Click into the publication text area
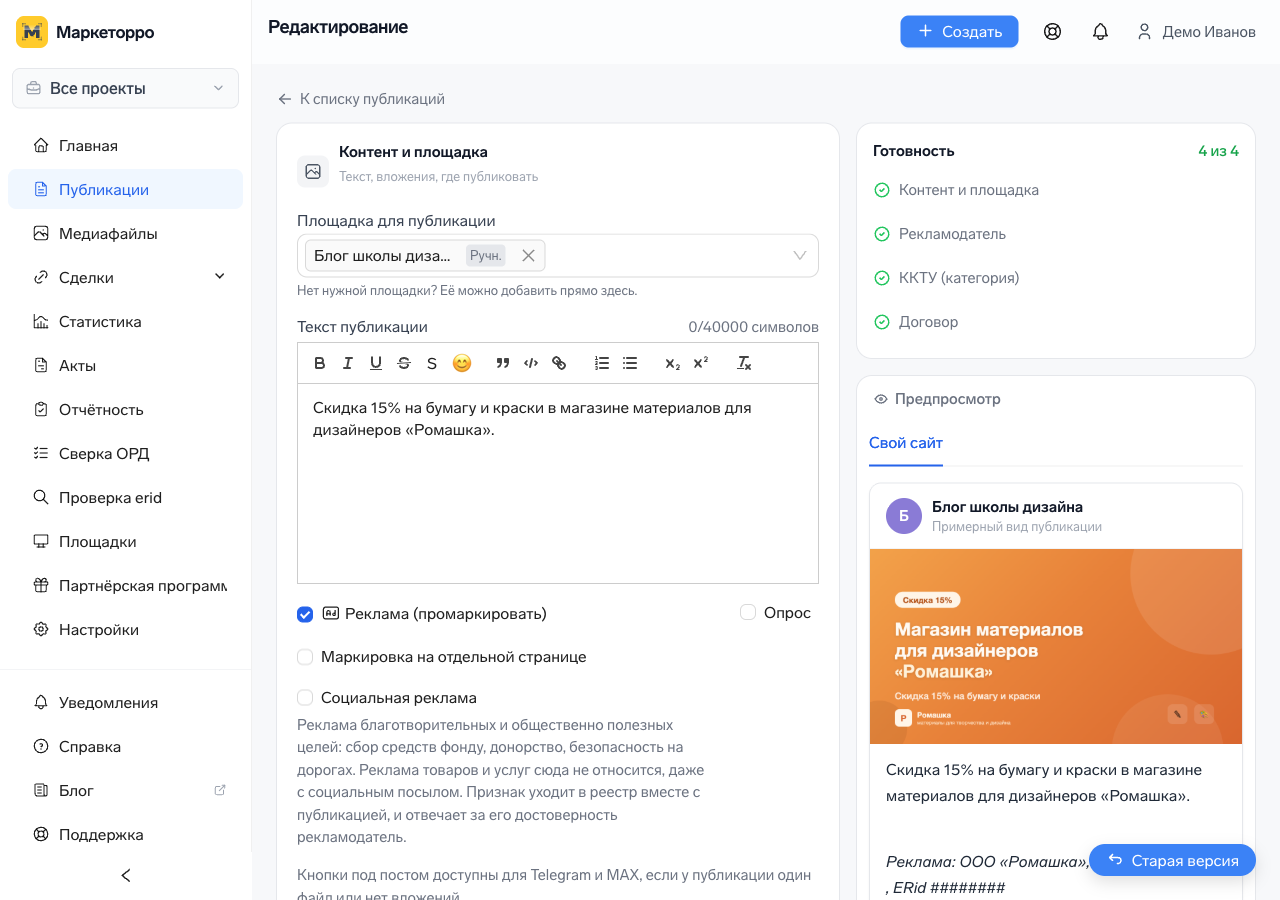 coord(558,483)
